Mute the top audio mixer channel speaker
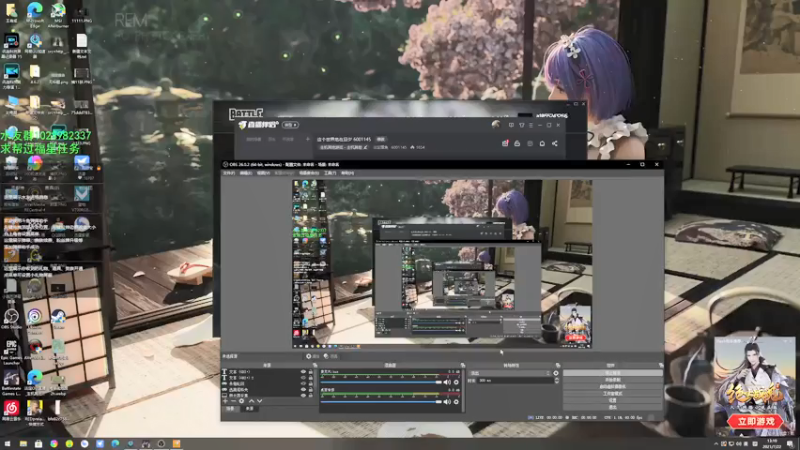 click(x=447, y=382)
